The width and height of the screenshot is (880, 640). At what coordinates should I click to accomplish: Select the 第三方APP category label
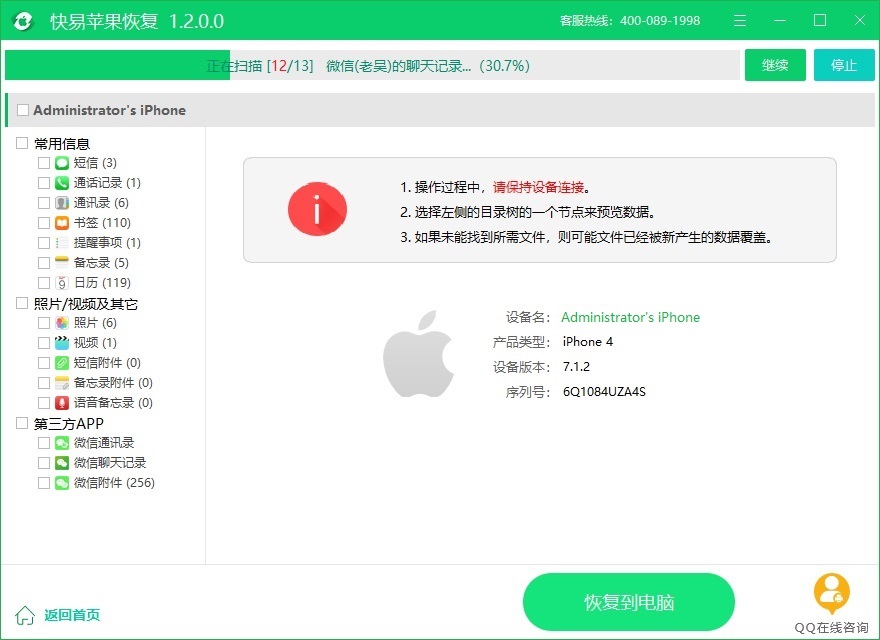point(68,423)
